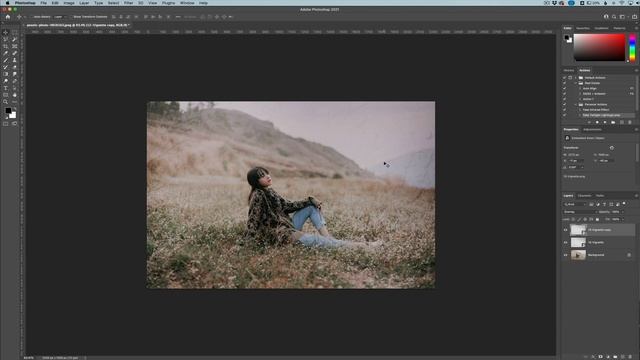Open the Apple menu

7,3
